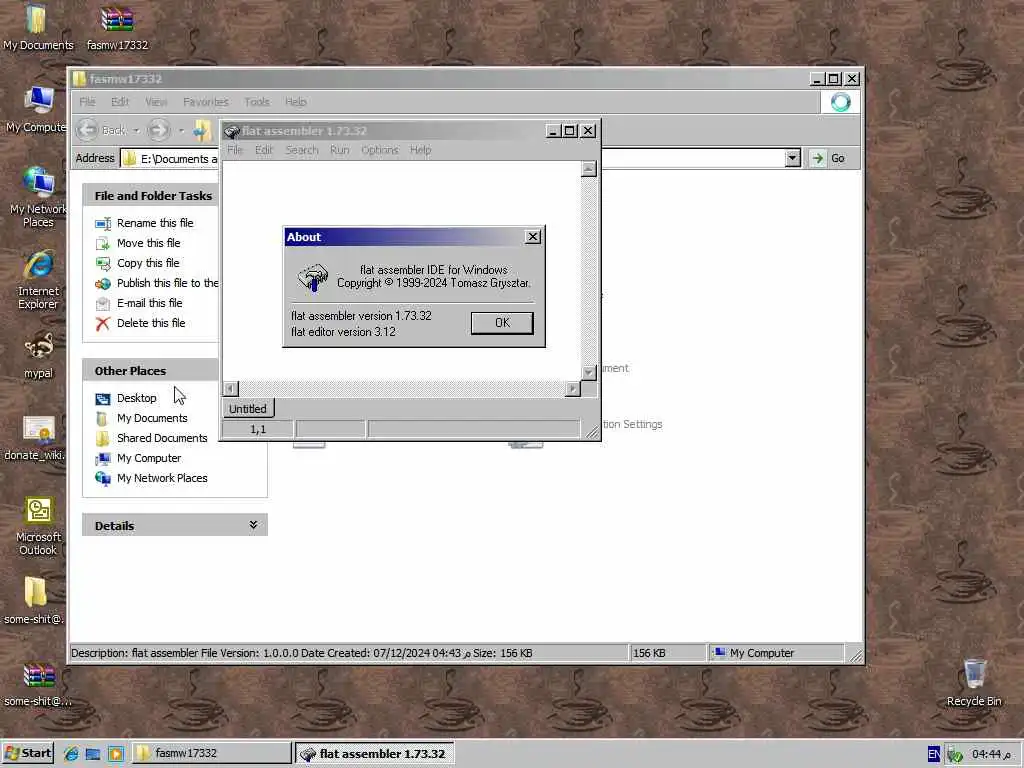Click the flat assembler logo in About dialog

[312, 277]
